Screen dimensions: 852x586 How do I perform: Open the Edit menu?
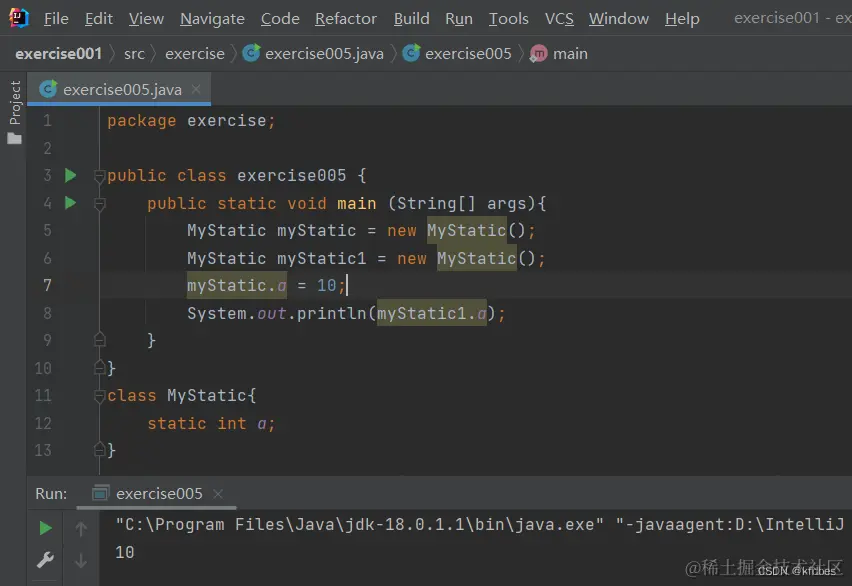click(x=98, y=18)
